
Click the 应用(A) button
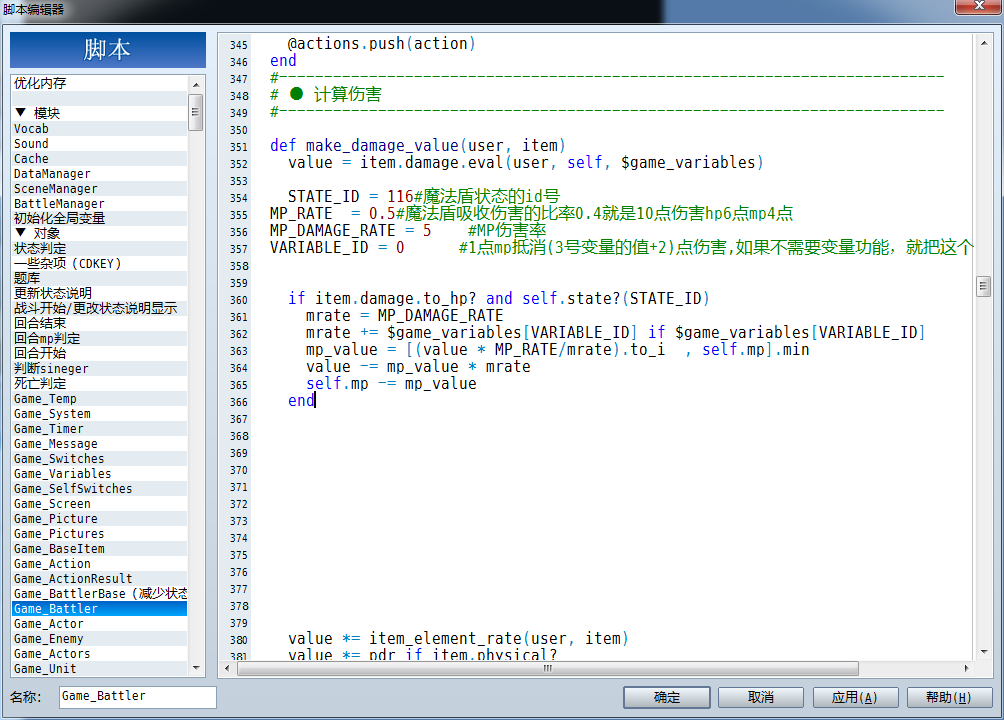[855, 697]
